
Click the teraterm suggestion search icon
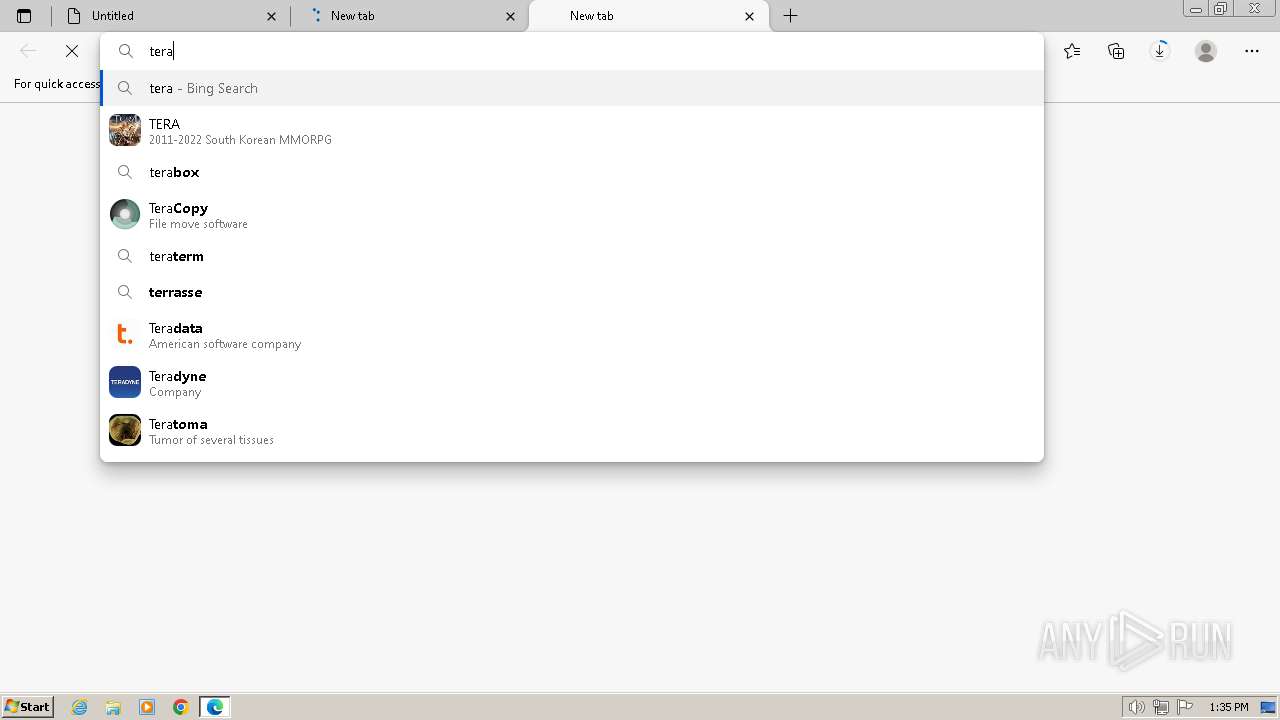pos(125,256)
